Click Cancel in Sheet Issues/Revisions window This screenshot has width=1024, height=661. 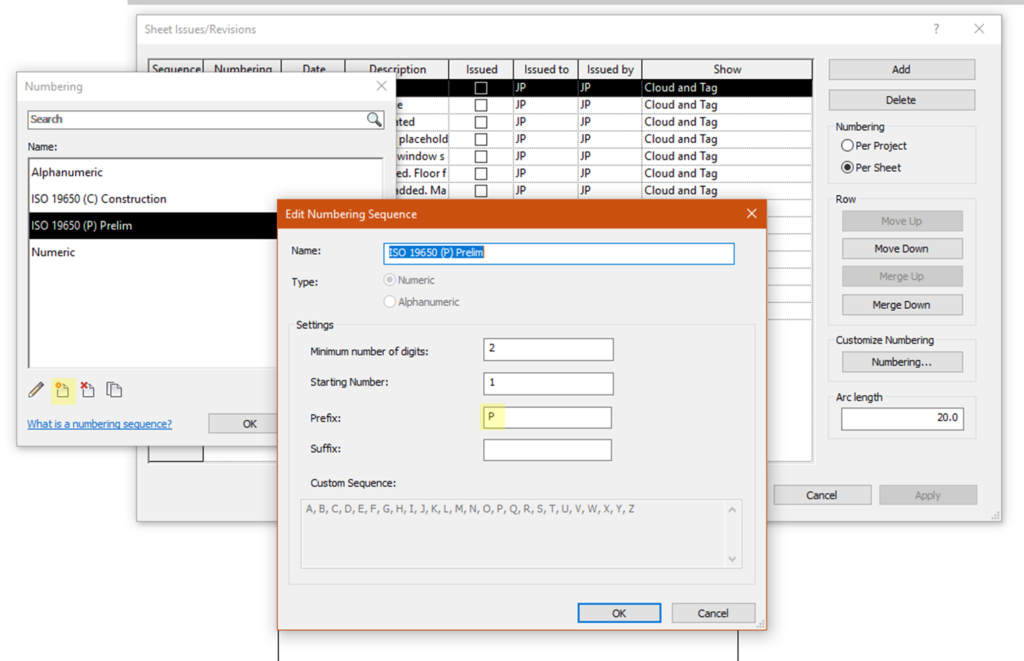point(822,495)
